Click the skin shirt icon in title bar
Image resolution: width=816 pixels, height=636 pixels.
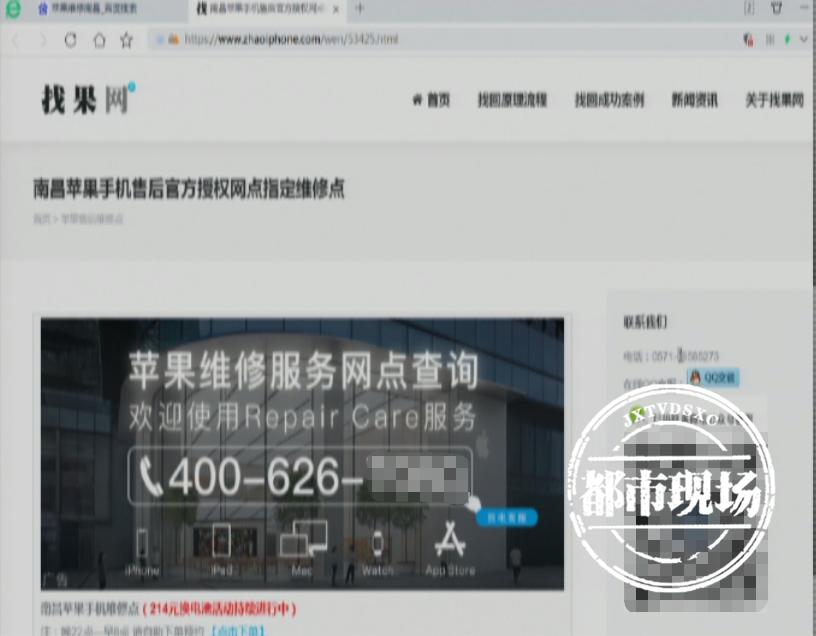[x=776, y=8]
